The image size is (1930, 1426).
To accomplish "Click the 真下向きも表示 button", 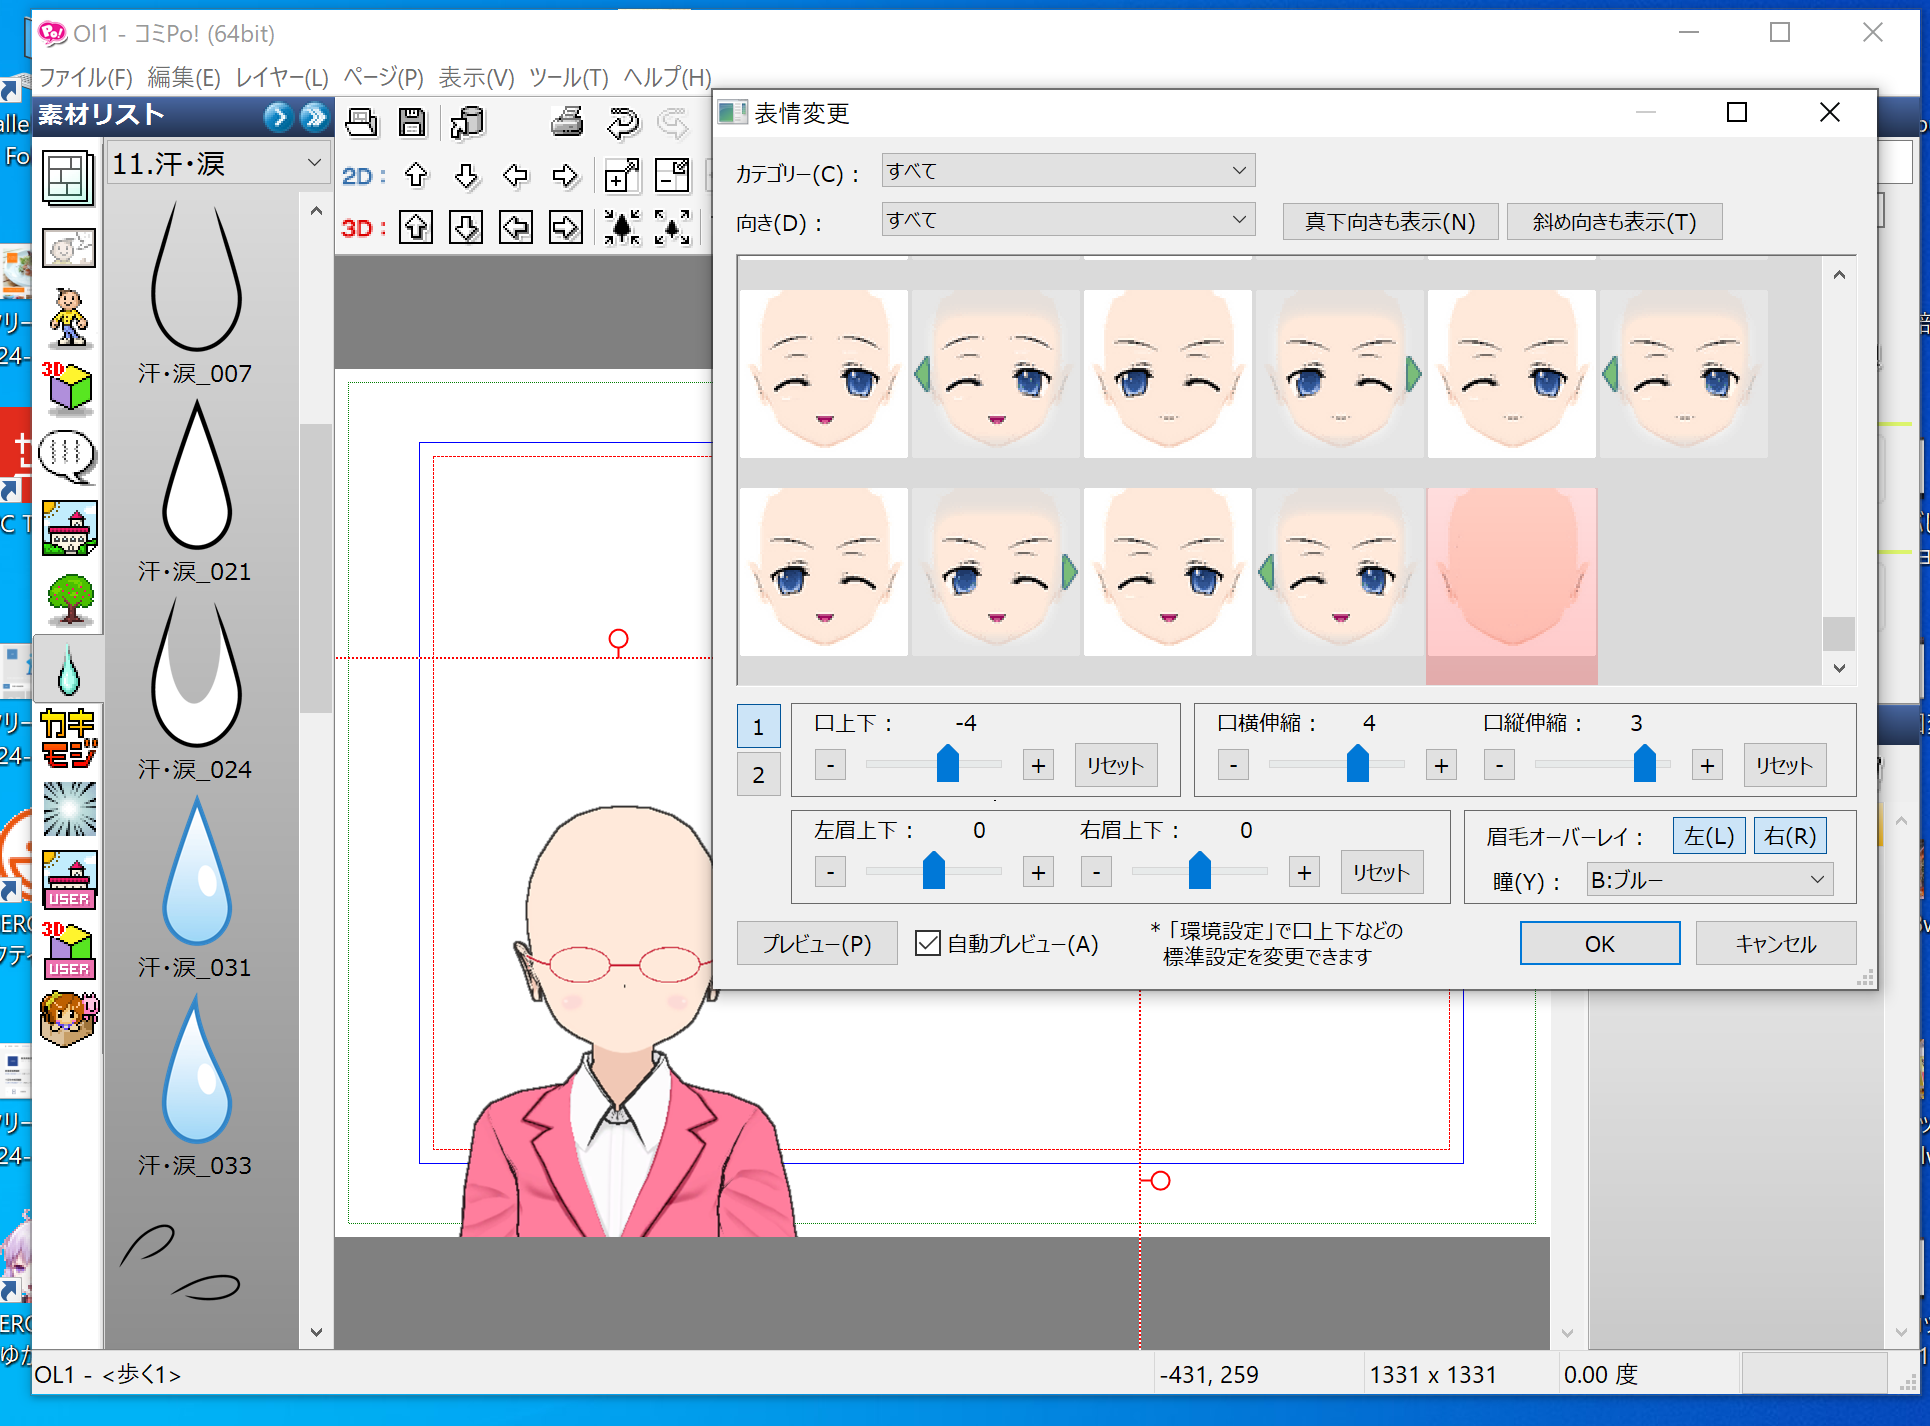I will click(1389, 222).
